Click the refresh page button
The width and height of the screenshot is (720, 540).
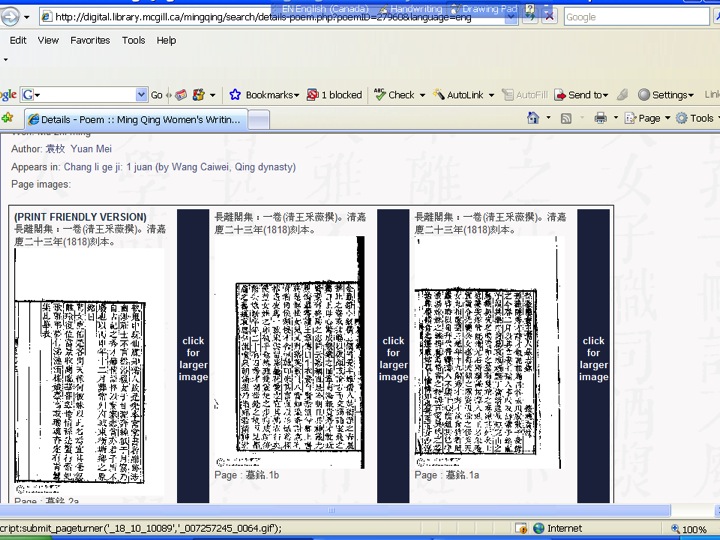click(530, 17)
